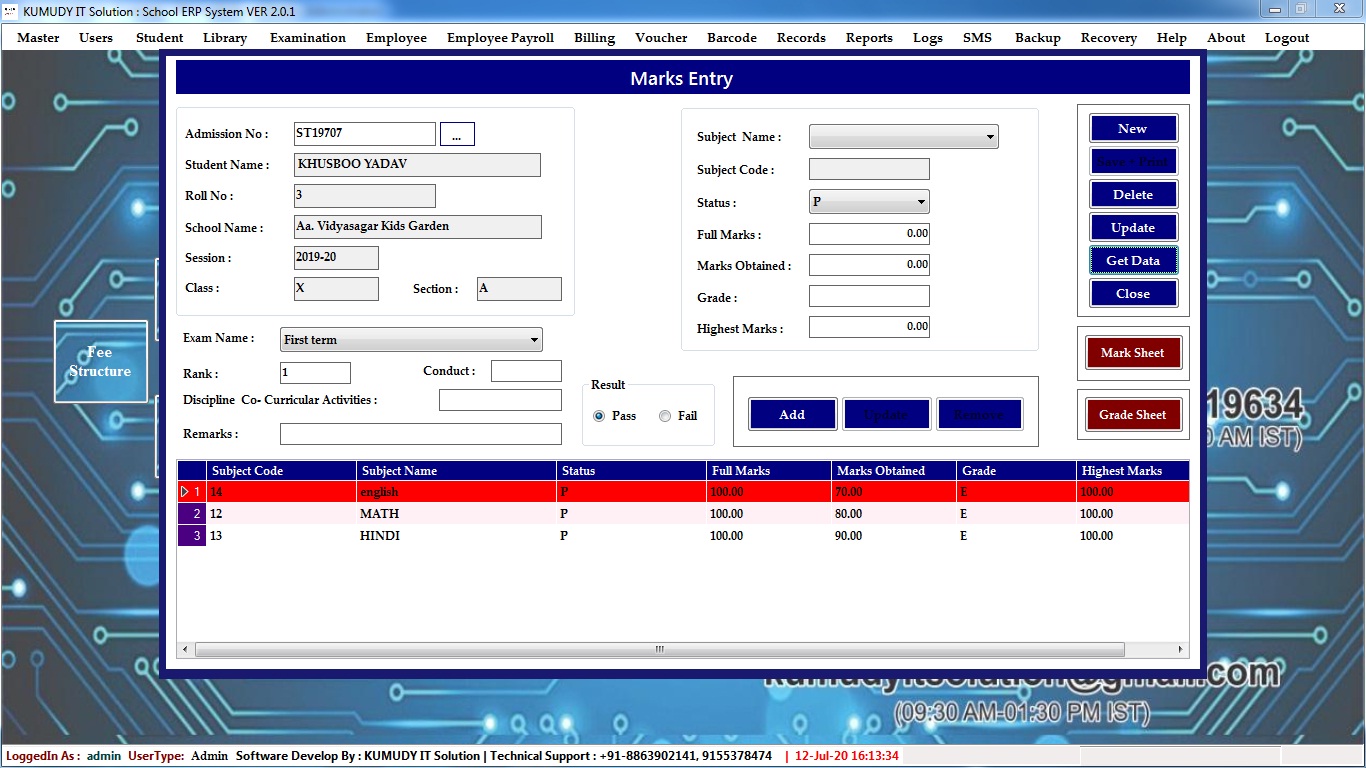Click the Remarks text field
The width and height of the screenshot is (1366, 768).
tap(420, 434)
